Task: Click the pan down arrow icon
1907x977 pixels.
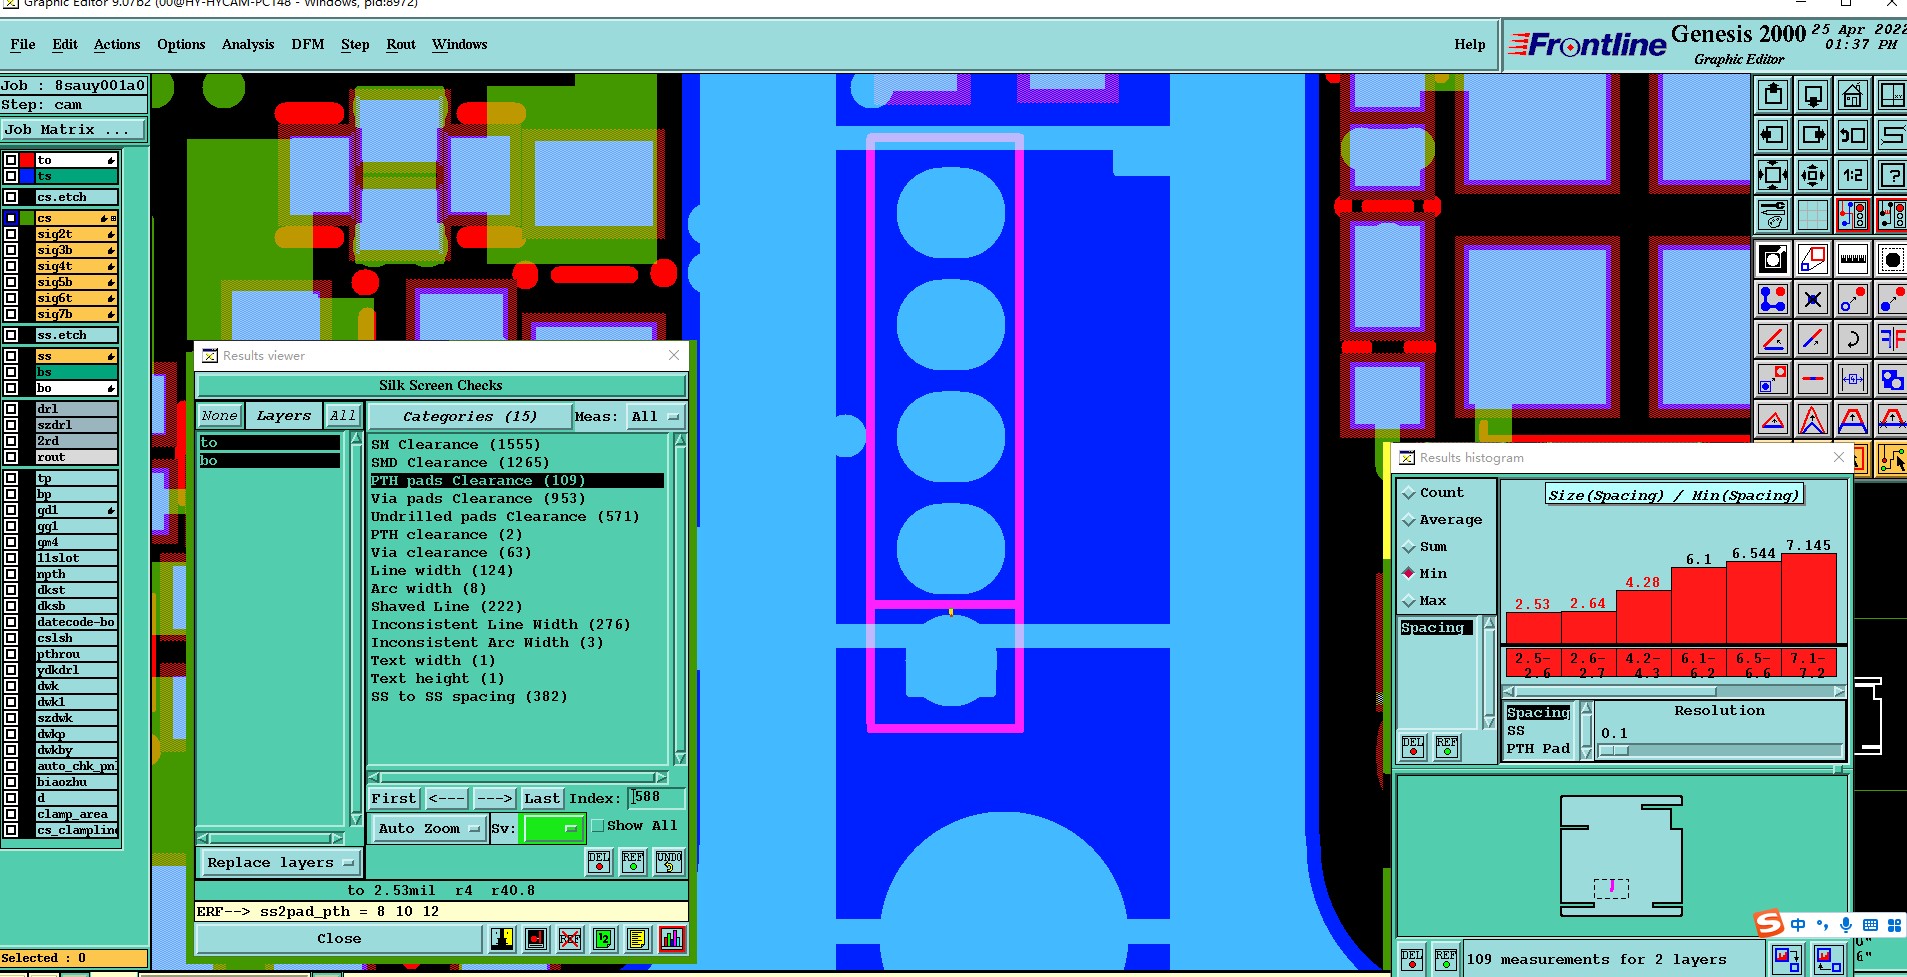Action: click(1812, 95)
